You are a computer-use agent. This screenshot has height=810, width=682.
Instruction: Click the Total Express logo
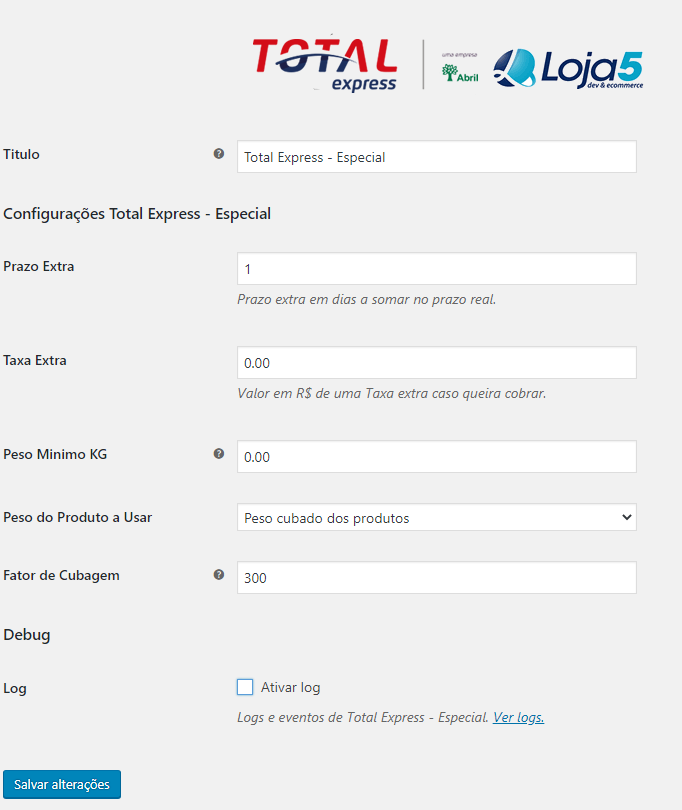(x=325, y=65)
